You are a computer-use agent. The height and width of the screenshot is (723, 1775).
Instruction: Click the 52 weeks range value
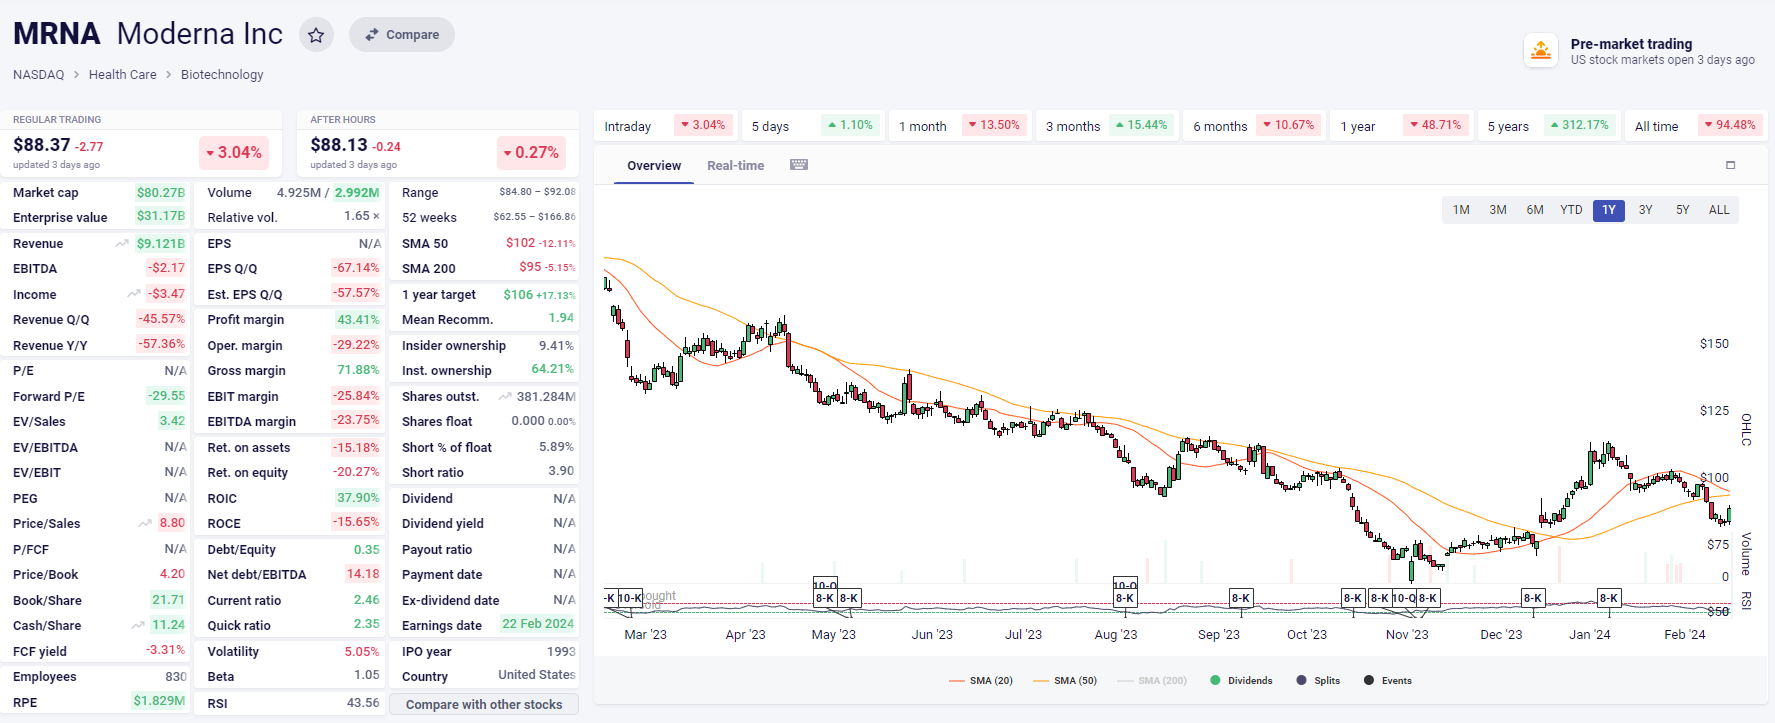tap(534, 217)
